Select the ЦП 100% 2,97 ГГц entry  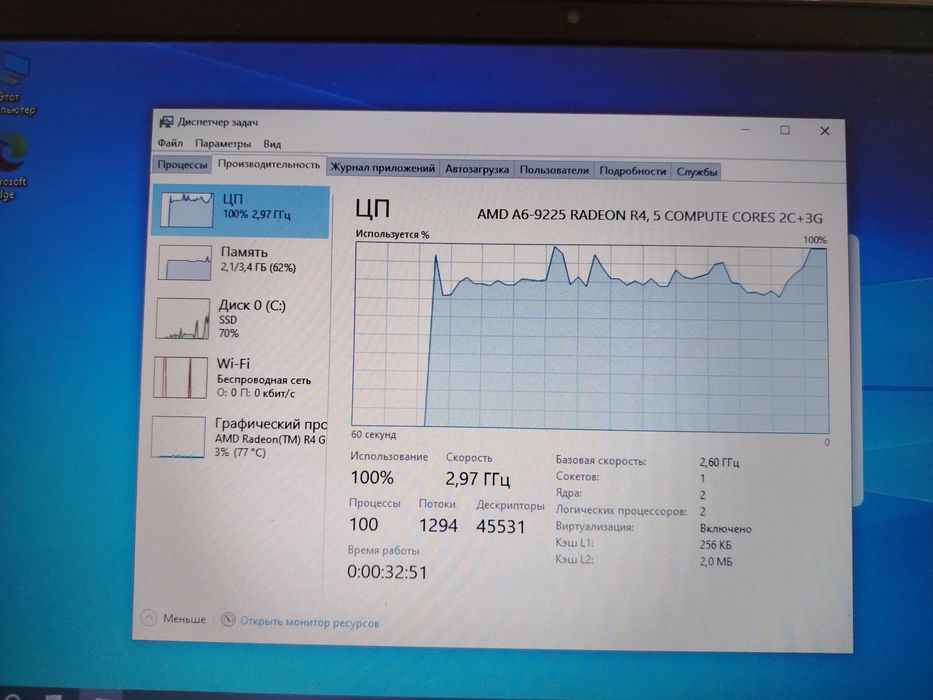pyautogui.click(x=241, y=210)
